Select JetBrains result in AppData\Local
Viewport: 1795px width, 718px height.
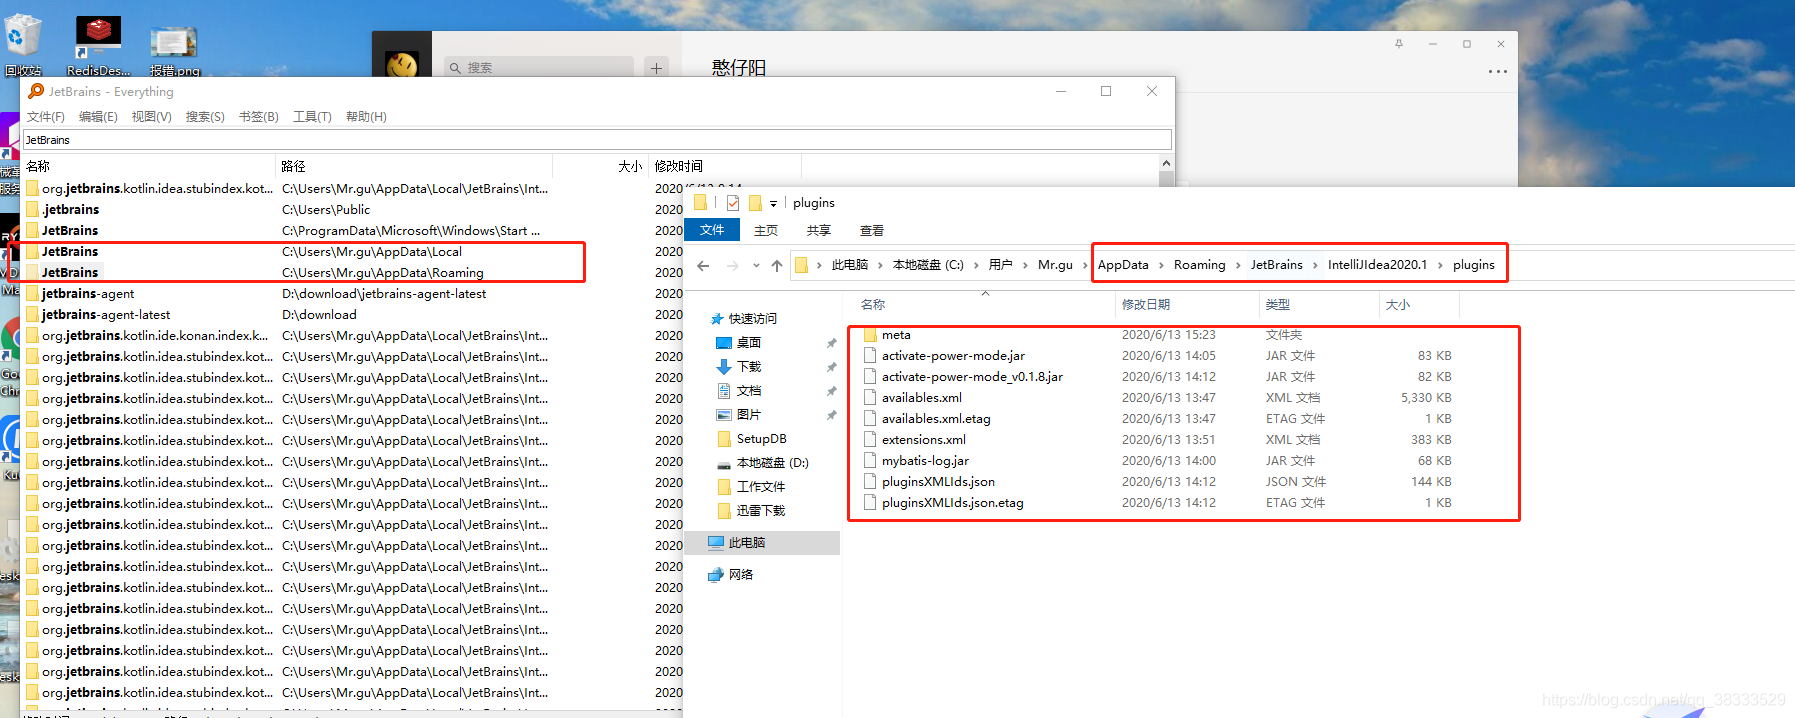[x=70, y=252]
